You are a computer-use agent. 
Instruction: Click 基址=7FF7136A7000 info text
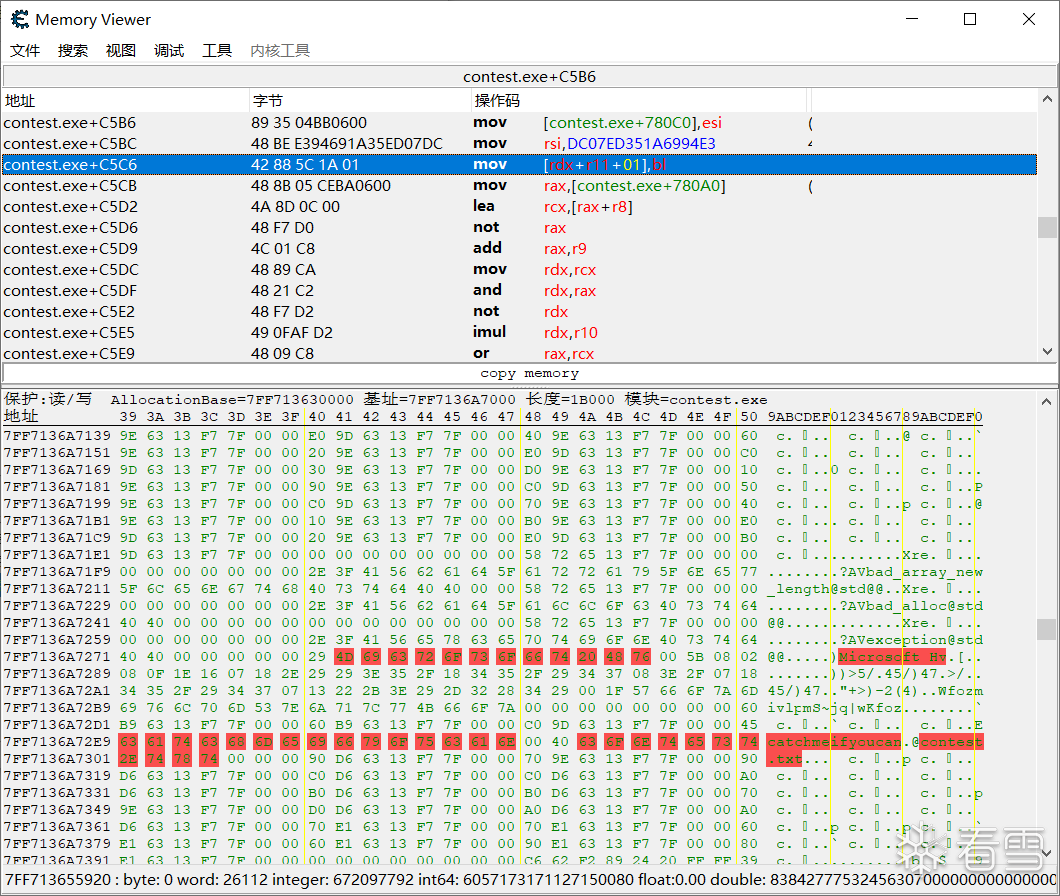click(439, 400)
